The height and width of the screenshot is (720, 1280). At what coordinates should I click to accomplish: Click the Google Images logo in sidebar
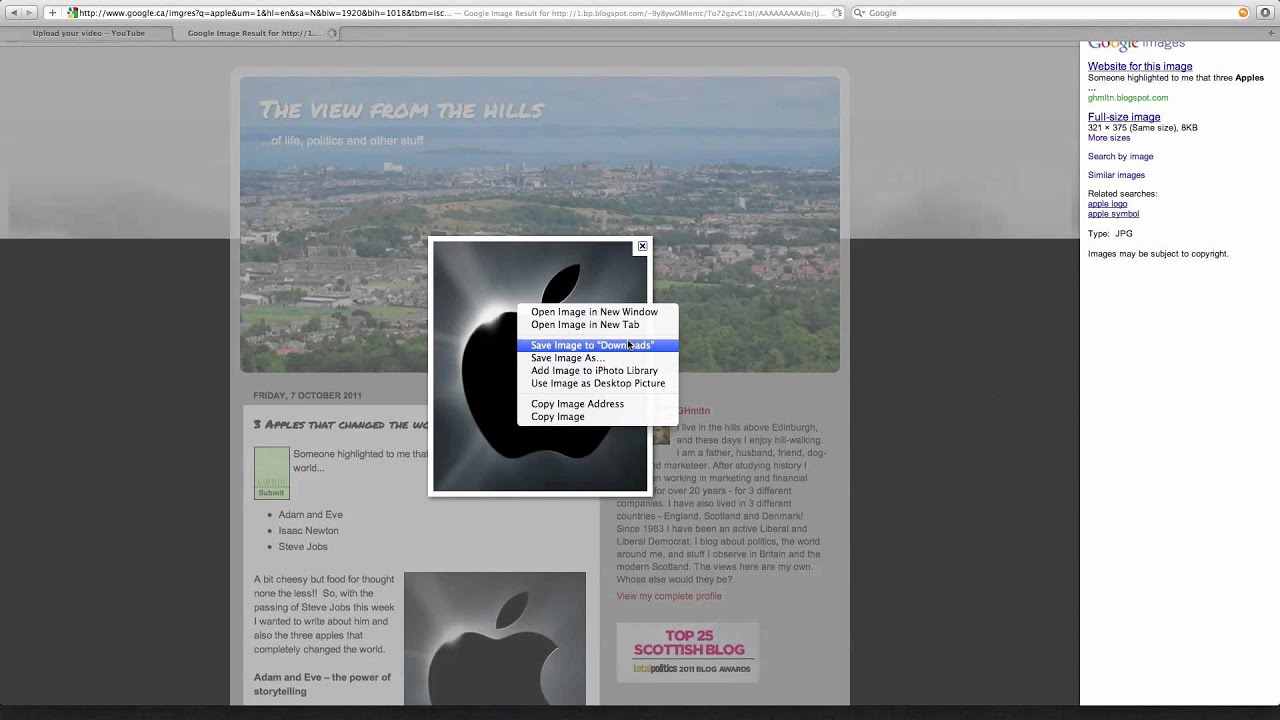1136,44
